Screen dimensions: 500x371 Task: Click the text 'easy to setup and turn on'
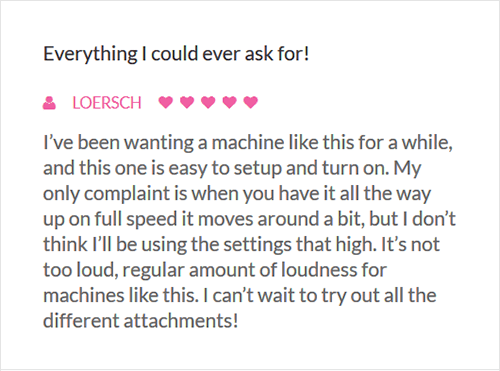click(x=278, y=169)
